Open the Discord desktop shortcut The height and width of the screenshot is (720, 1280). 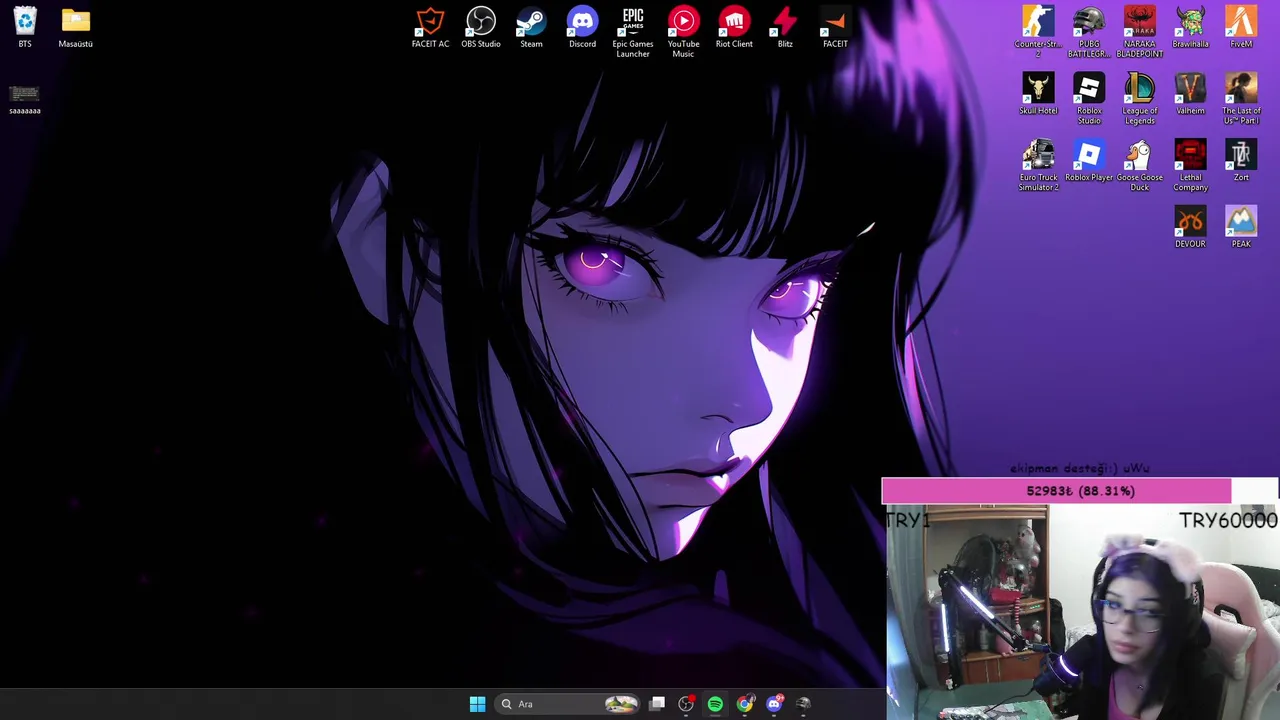pyautogui.click(x=582, y=28)
